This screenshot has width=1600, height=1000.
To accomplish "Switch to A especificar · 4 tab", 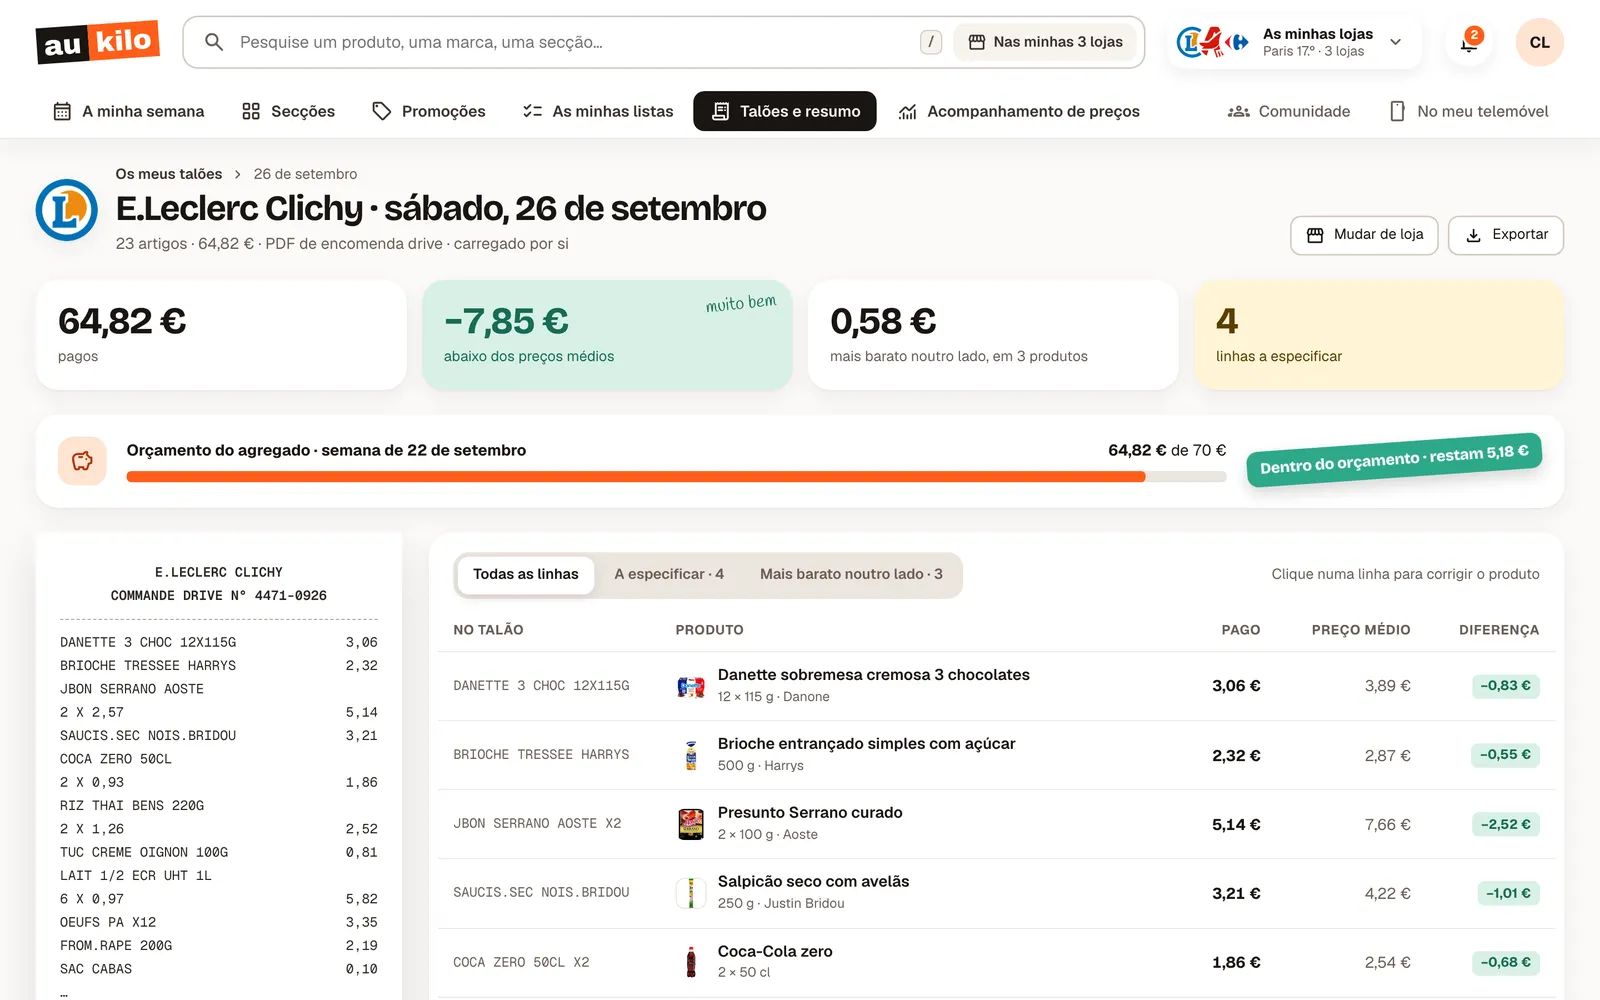I will 669,575.
